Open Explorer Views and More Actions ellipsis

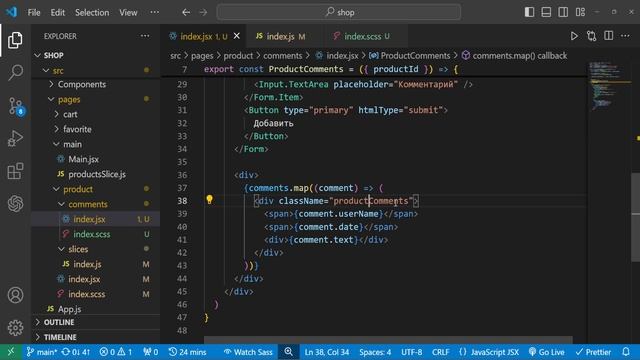[145, 36]
